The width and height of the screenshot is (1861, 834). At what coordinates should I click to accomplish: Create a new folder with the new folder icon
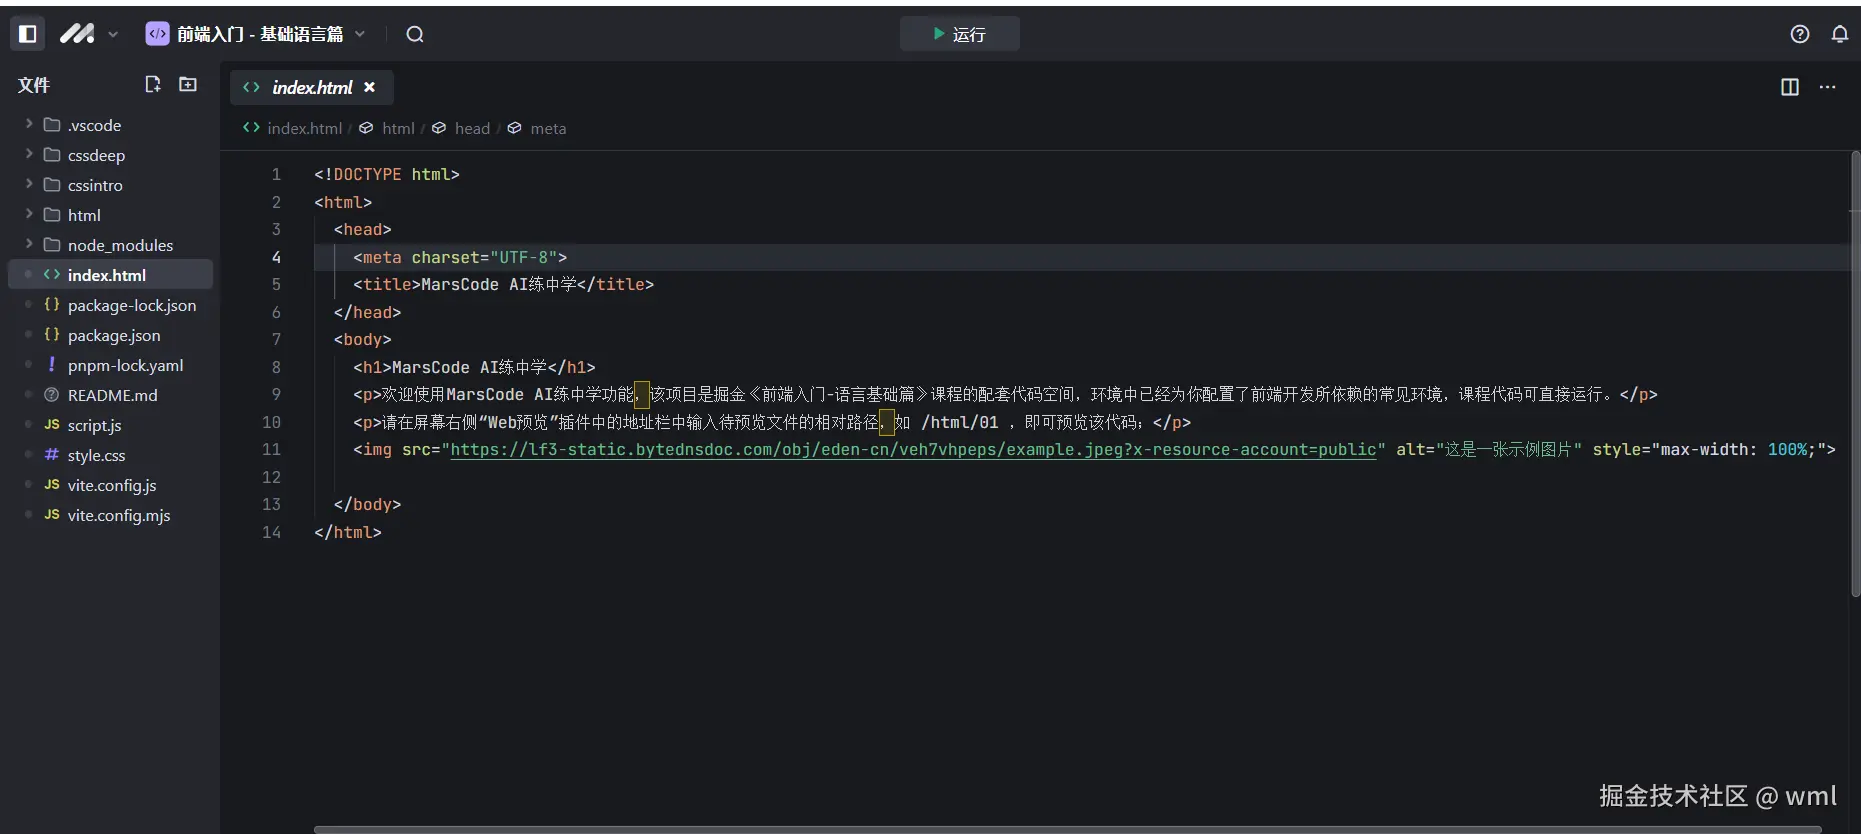(188, 84)
